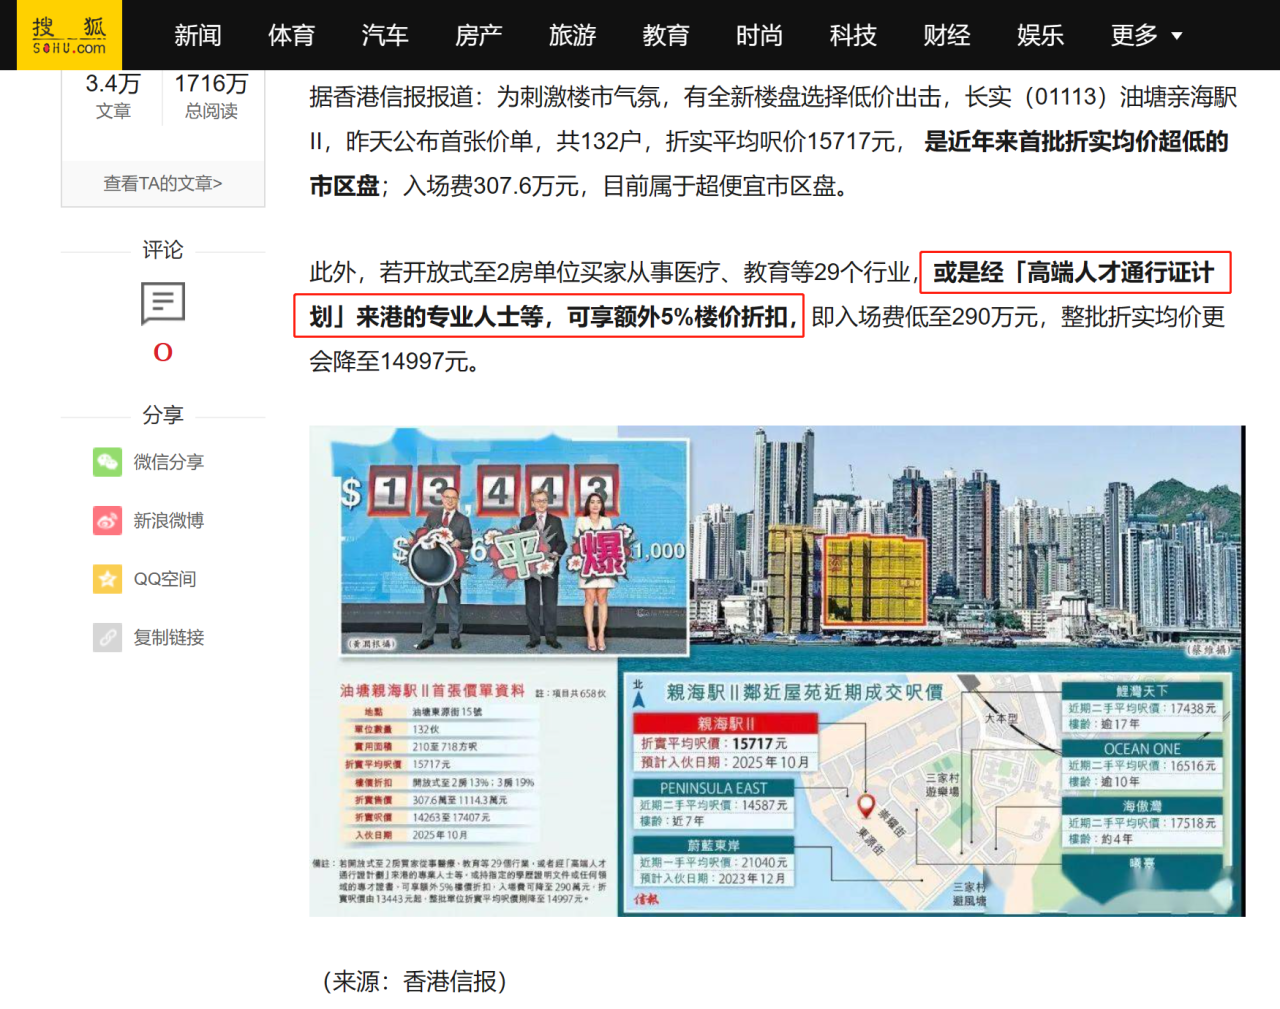Click the 微信分享 text link

point(169,462)
